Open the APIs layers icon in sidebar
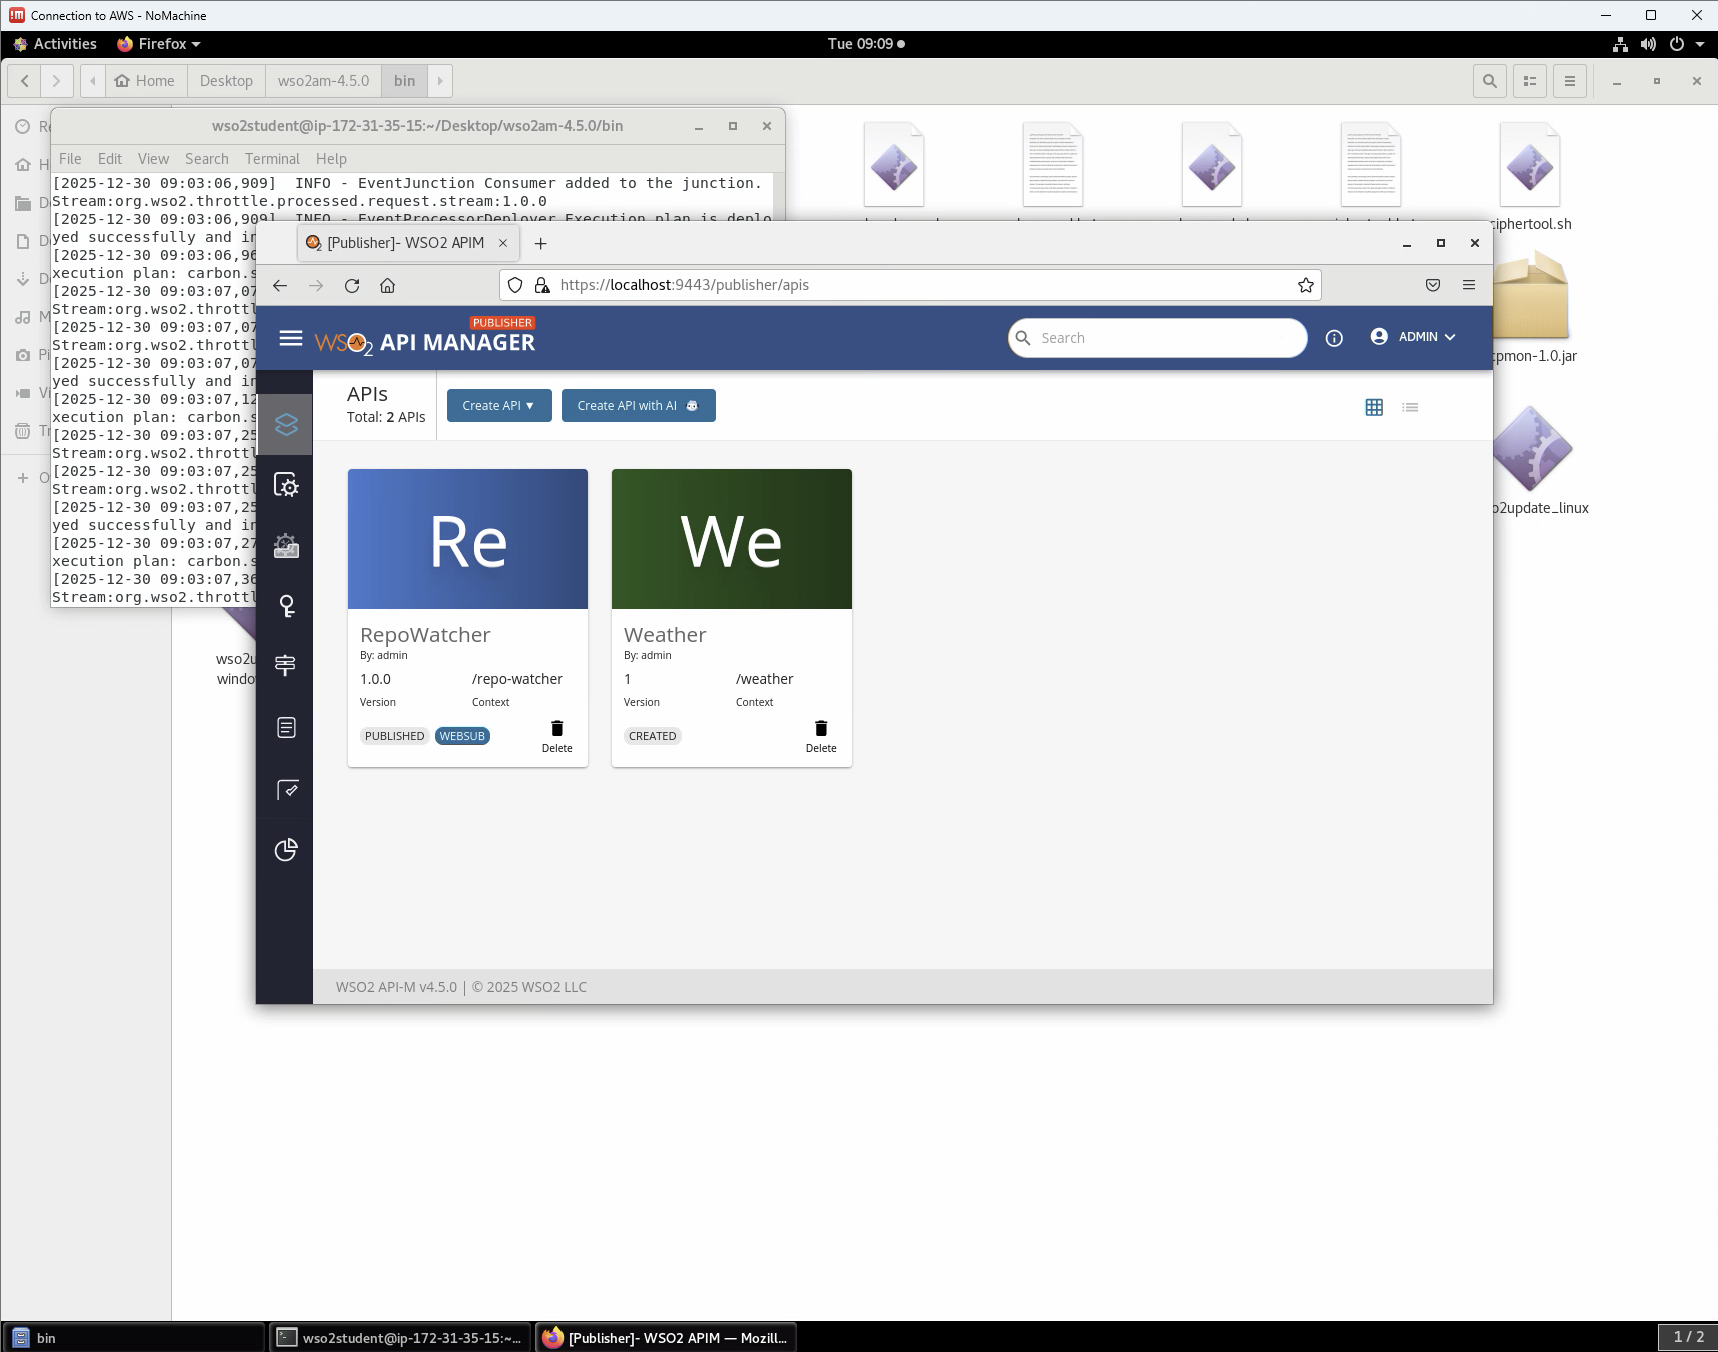This screenshot has height=1352, width=1718. [x=286, y=425]
